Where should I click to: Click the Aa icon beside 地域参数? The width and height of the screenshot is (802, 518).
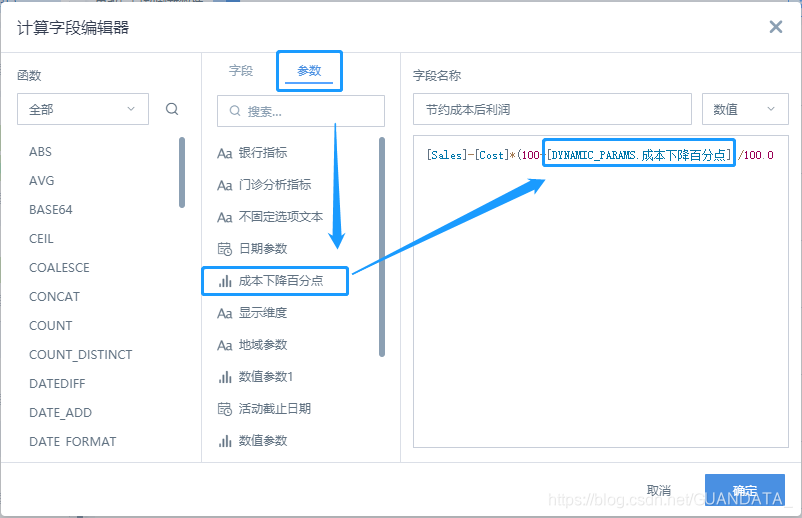pos(225,345)
